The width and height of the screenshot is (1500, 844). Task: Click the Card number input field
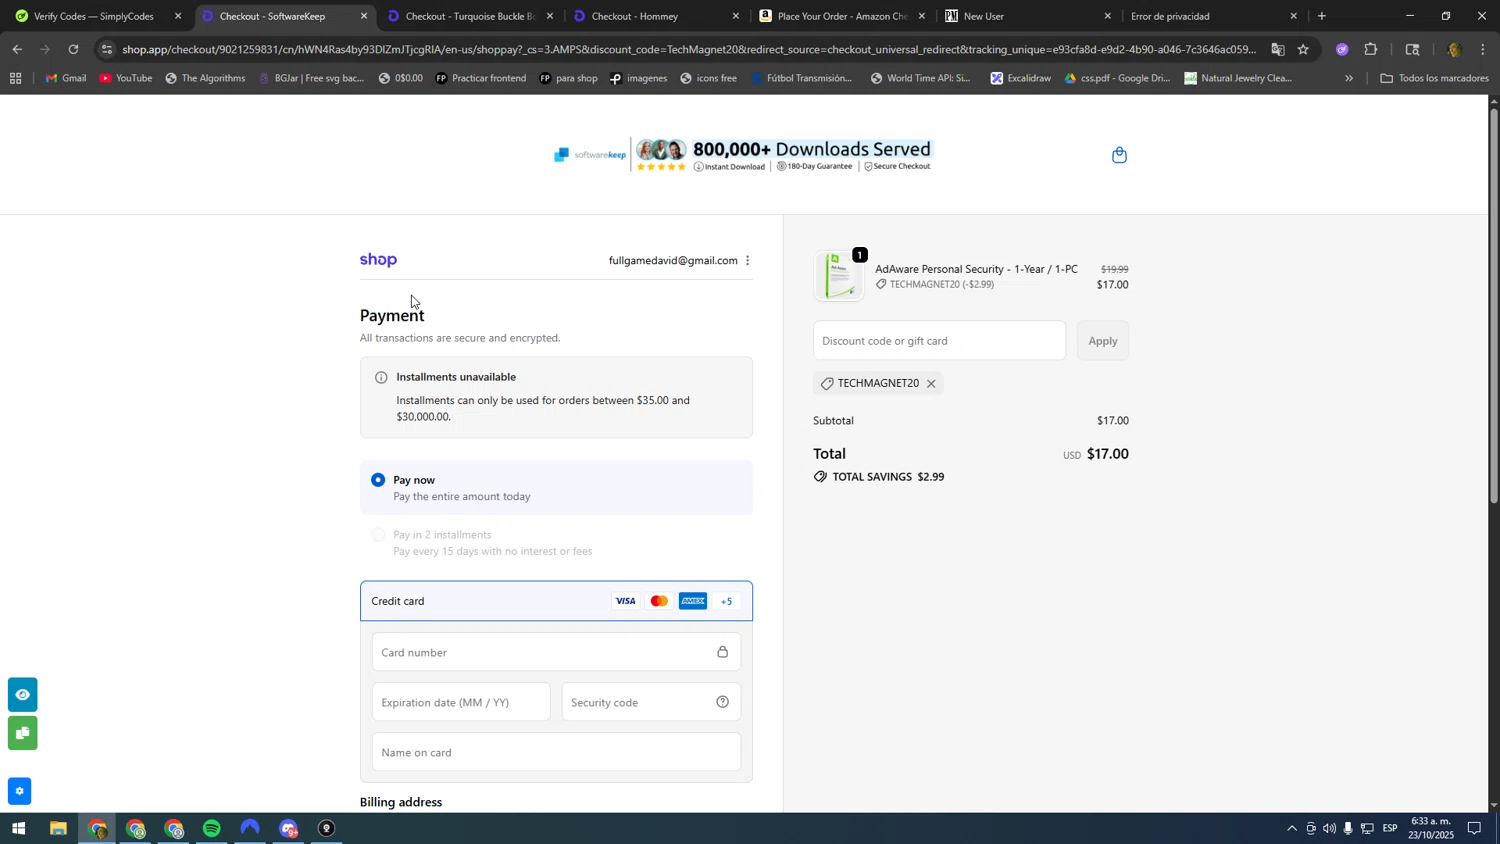pyautogui.click(x=556, y=652)
